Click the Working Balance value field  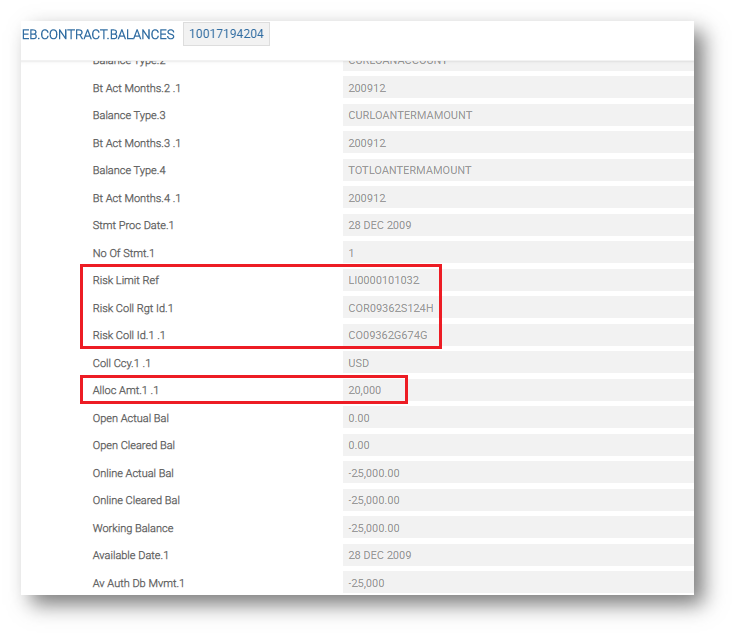click(517, 528)
